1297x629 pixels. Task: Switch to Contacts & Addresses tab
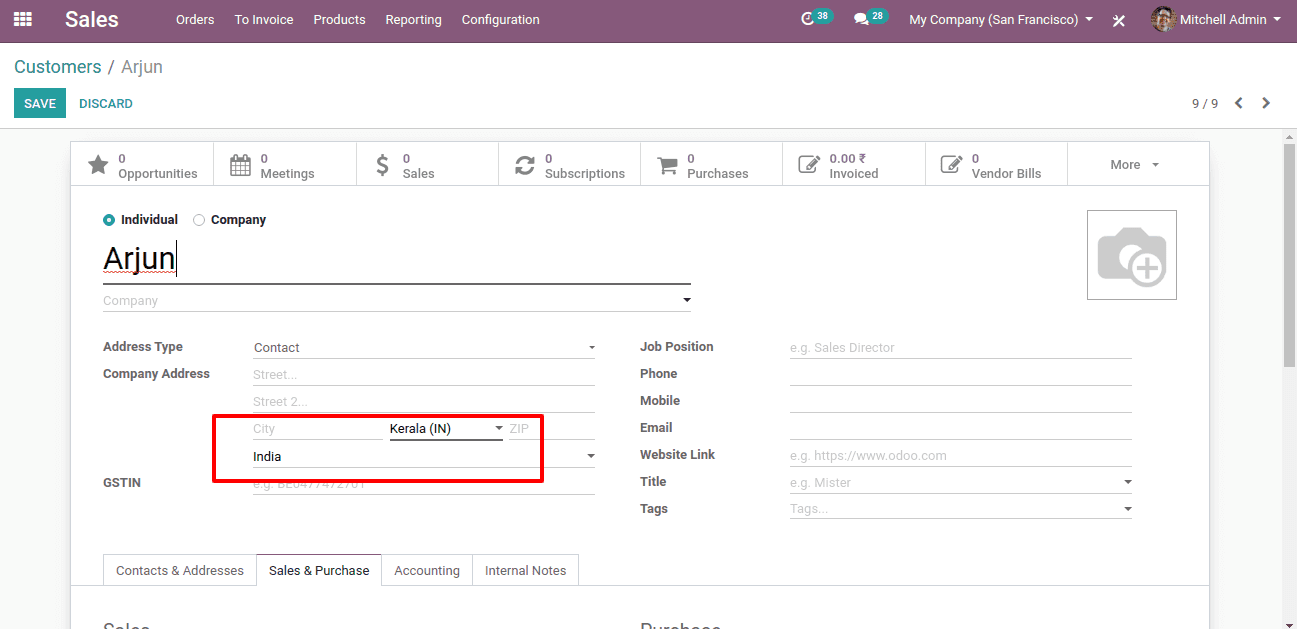pyautogui.click(x=180, y=570)
